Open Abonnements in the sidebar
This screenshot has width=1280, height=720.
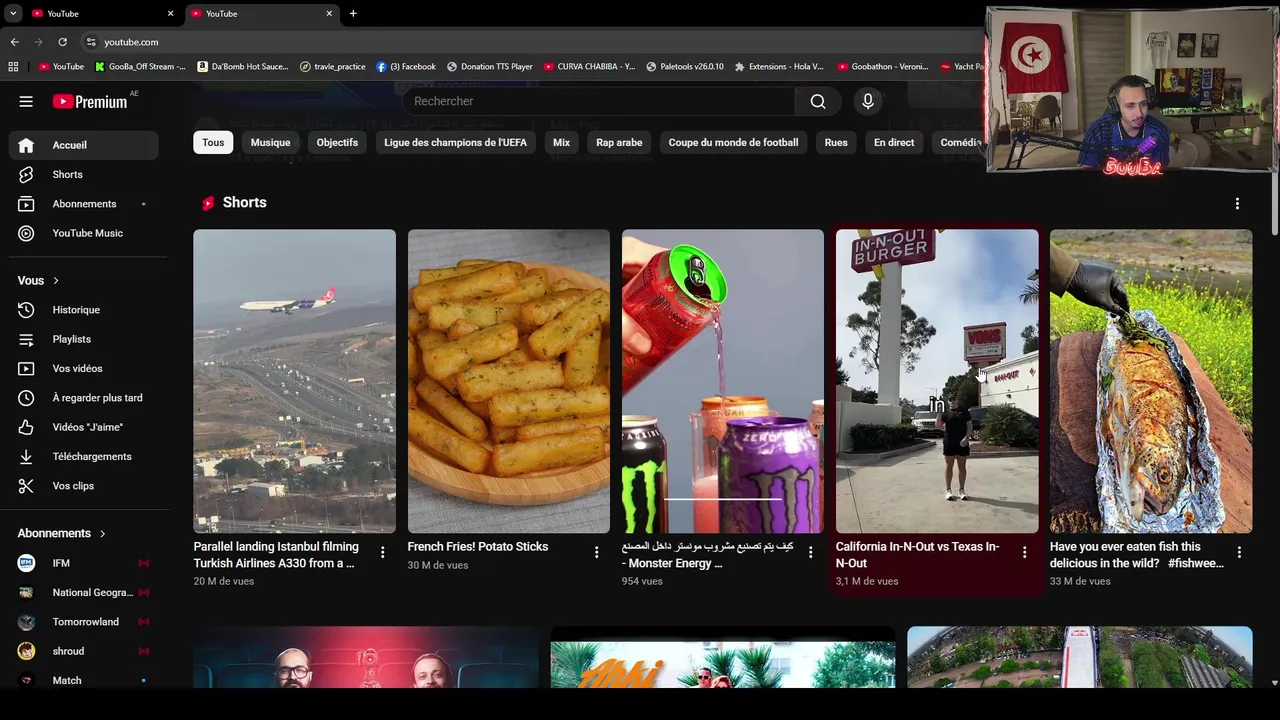coord(84,204)
